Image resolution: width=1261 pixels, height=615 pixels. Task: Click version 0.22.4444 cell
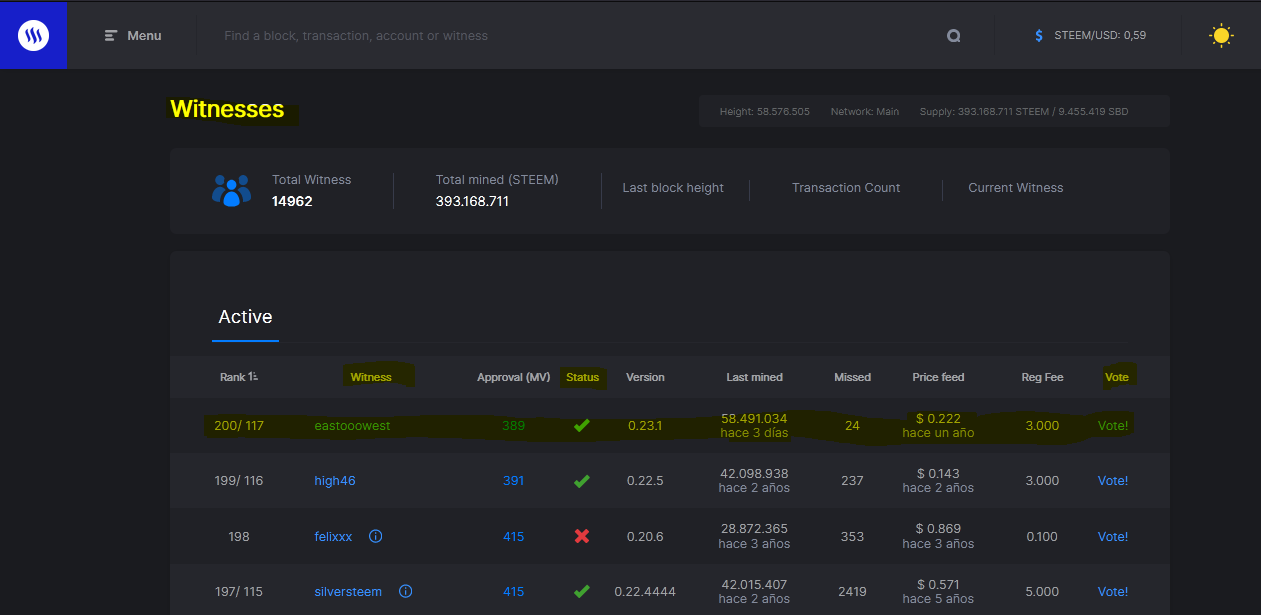645,591
